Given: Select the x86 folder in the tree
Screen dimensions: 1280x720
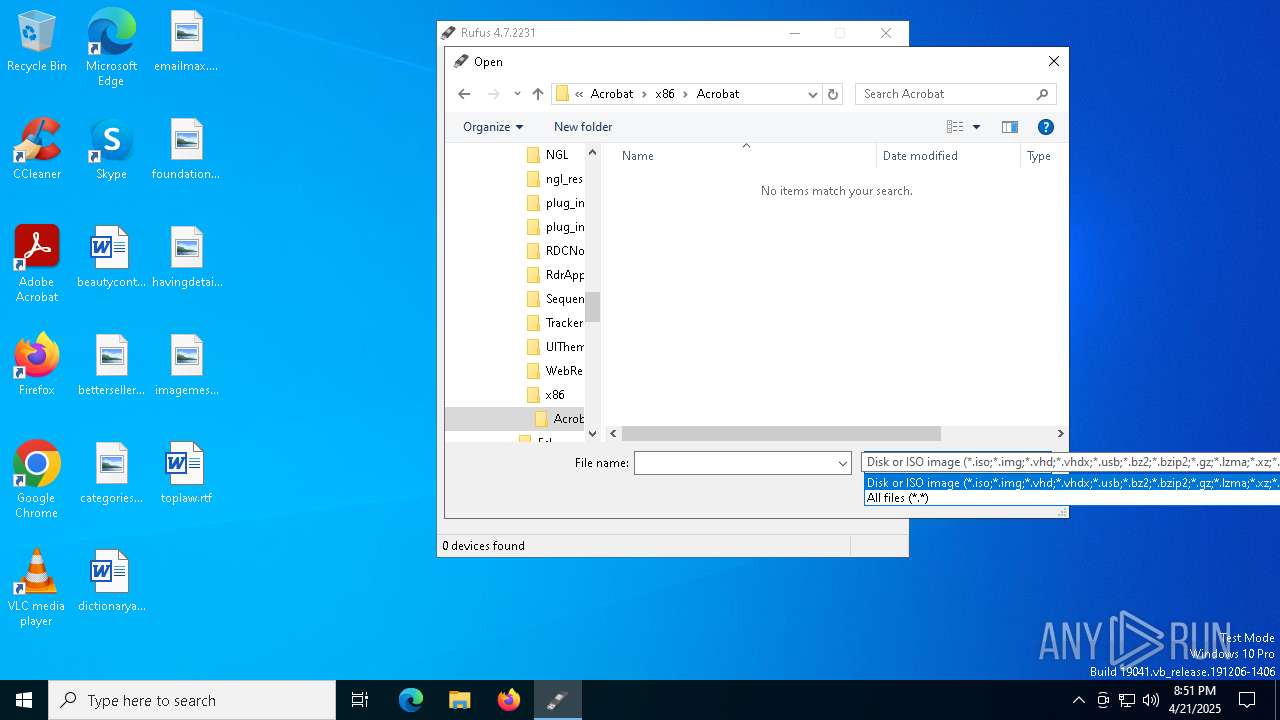Looking at the screenshot, I should (546, 395).
